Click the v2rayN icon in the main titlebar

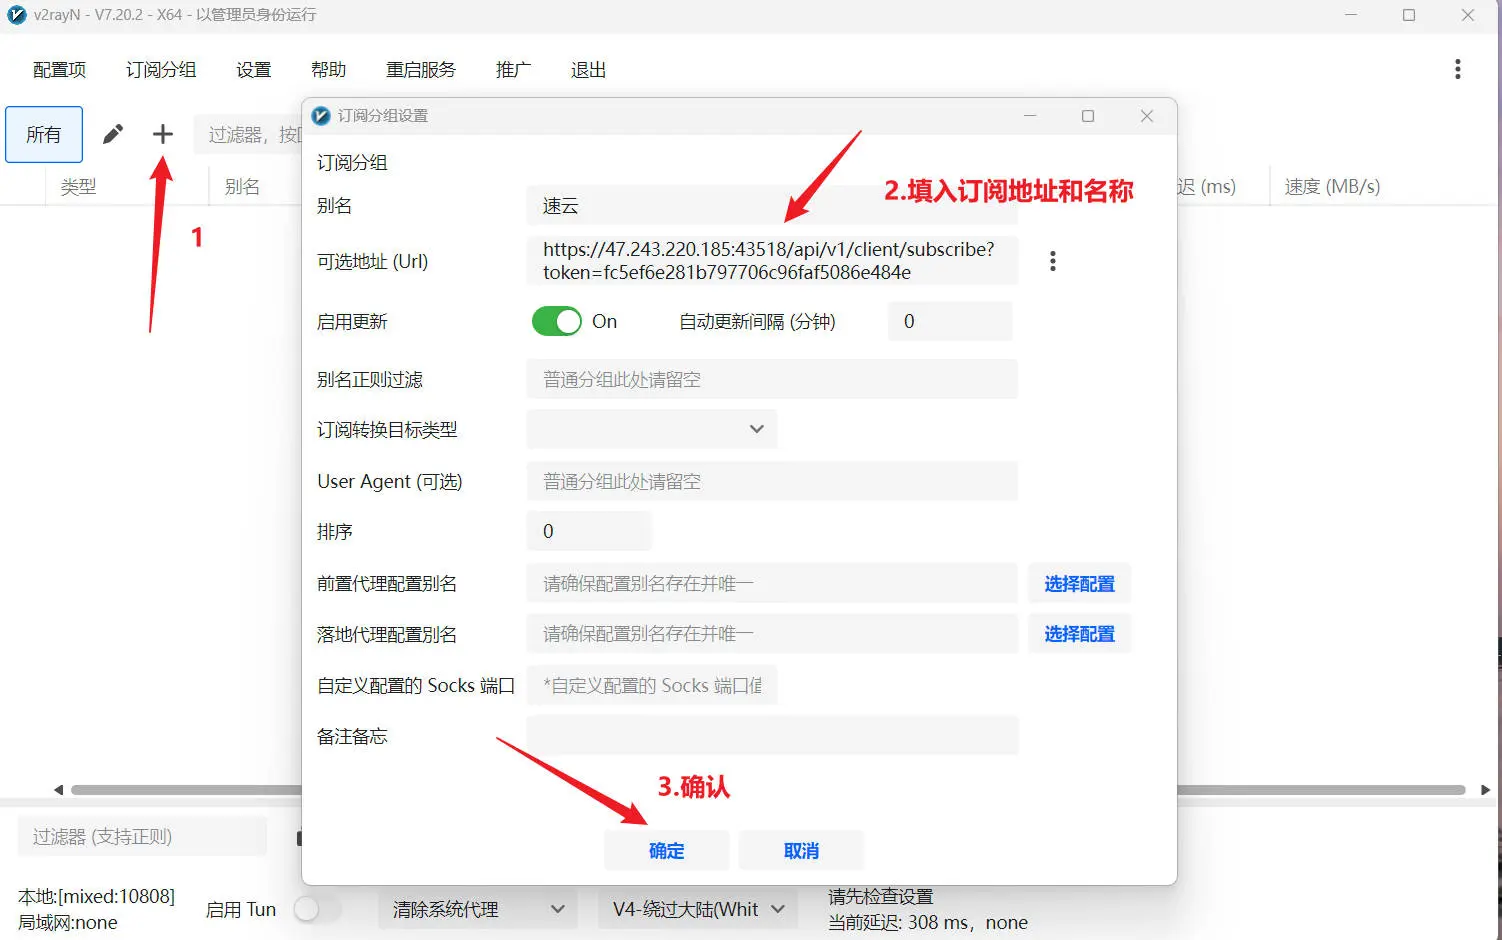pyautogui.click(x=15, y=15)
